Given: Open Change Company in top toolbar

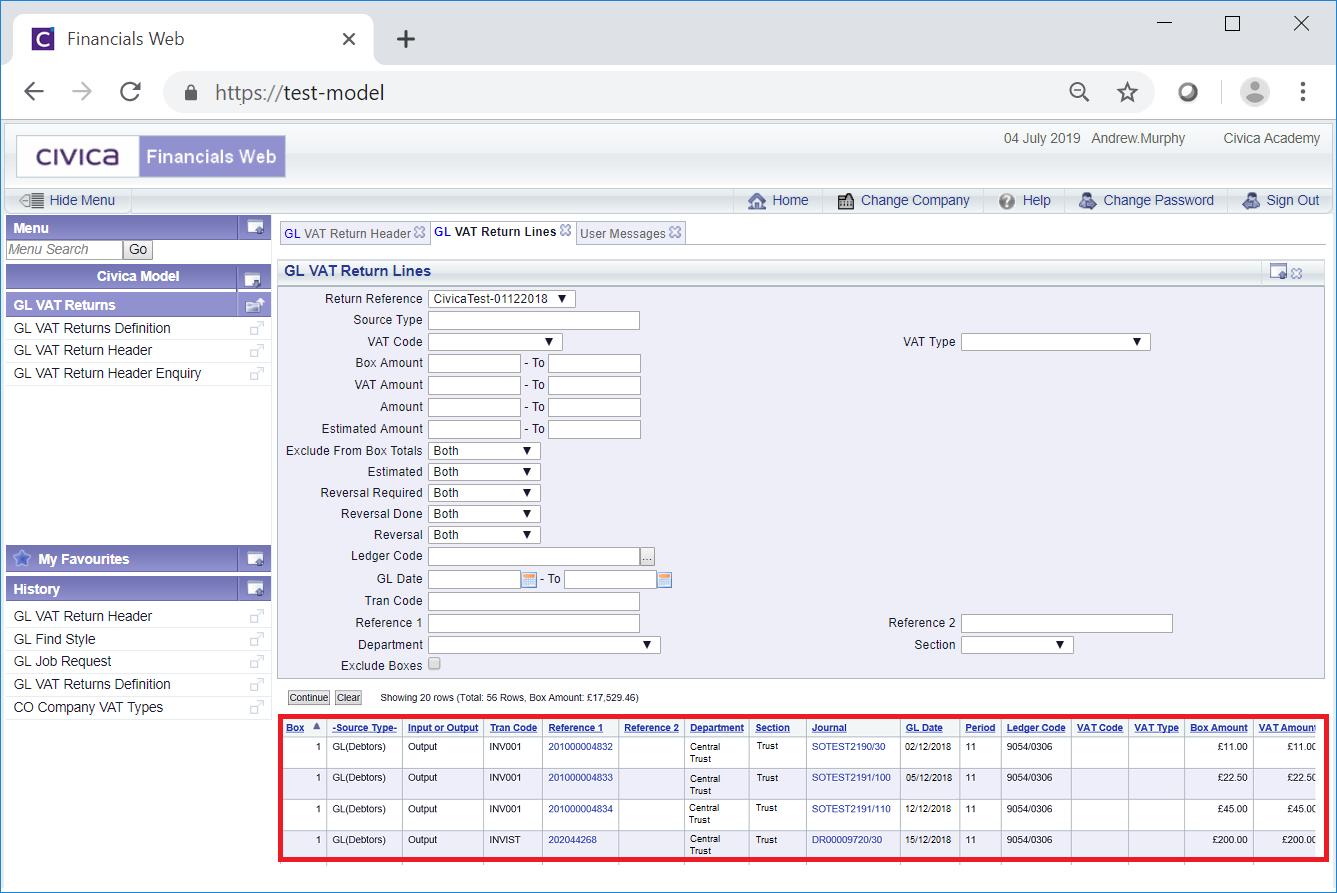Looking at the screenshot, I should [x=903, y=200].
